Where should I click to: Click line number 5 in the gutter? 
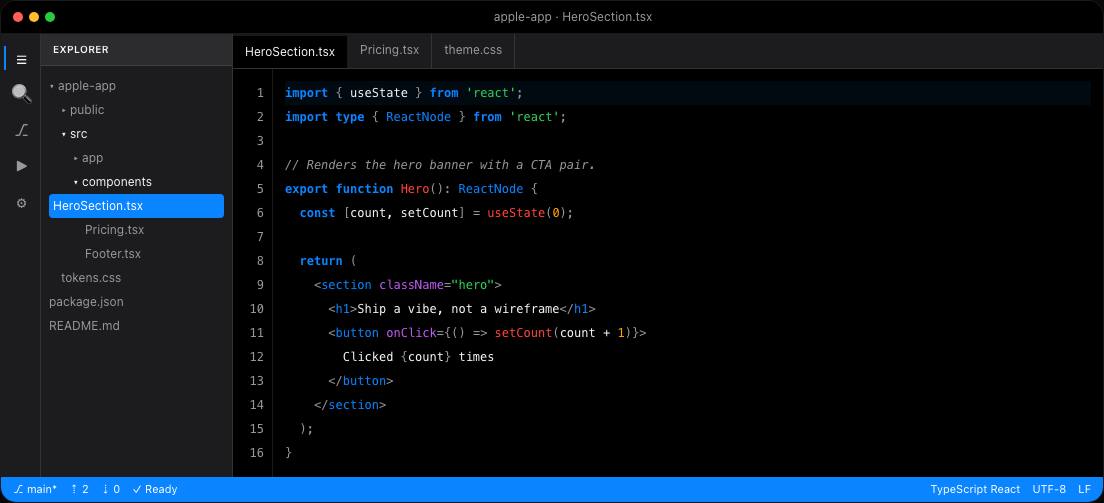pos(260,189)
